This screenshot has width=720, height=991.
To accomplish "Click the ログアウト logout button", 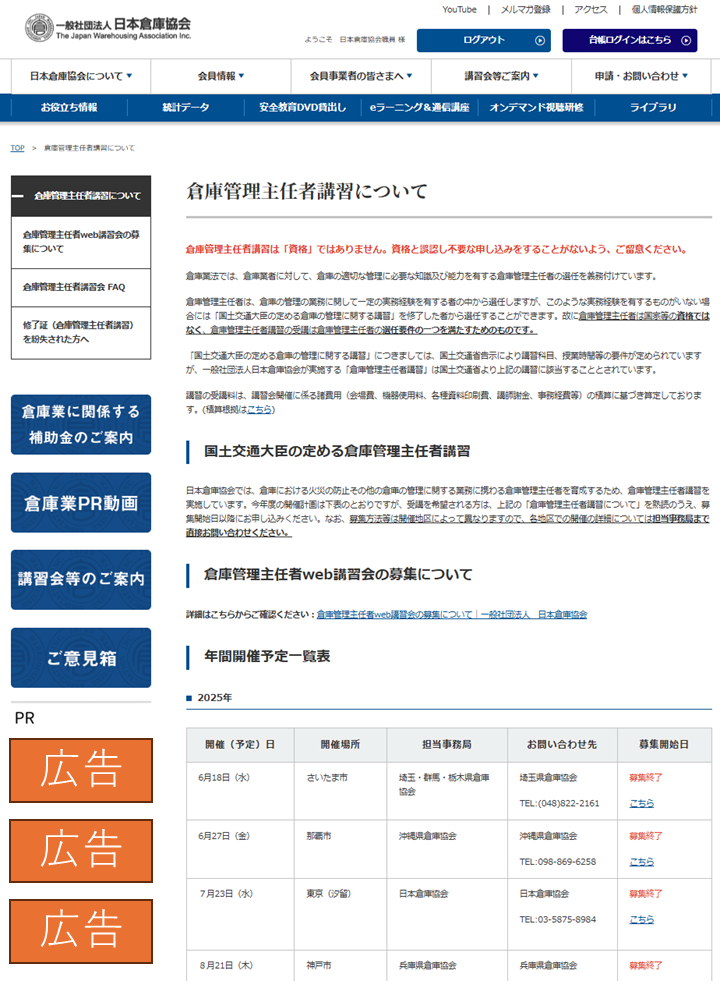I will pyautogui.click(x=483, y=40).
